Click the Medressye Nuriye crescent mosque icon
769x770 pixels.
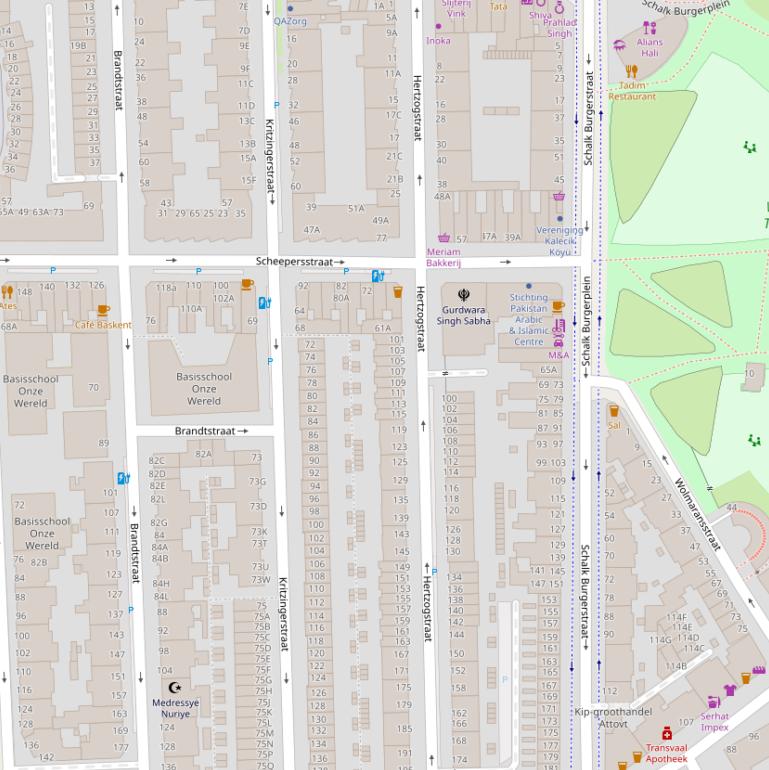pos(175,688)
